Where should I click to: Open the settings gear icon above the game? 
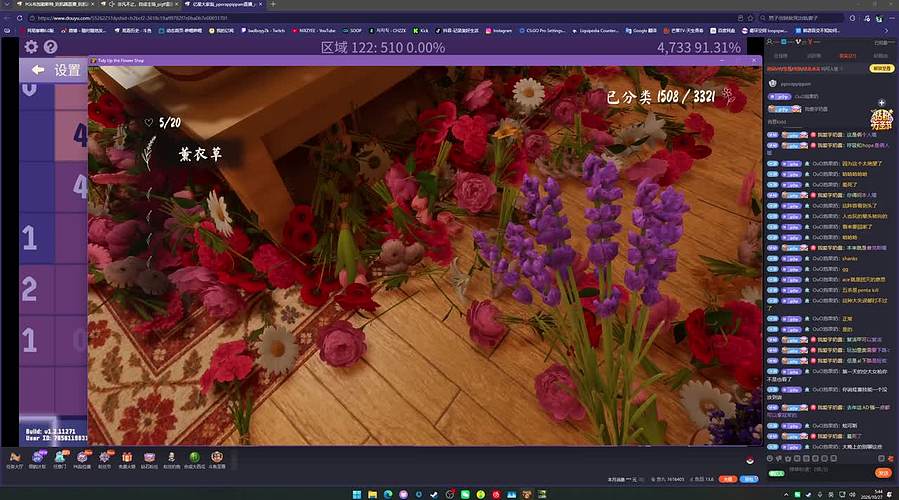[31, 46]
